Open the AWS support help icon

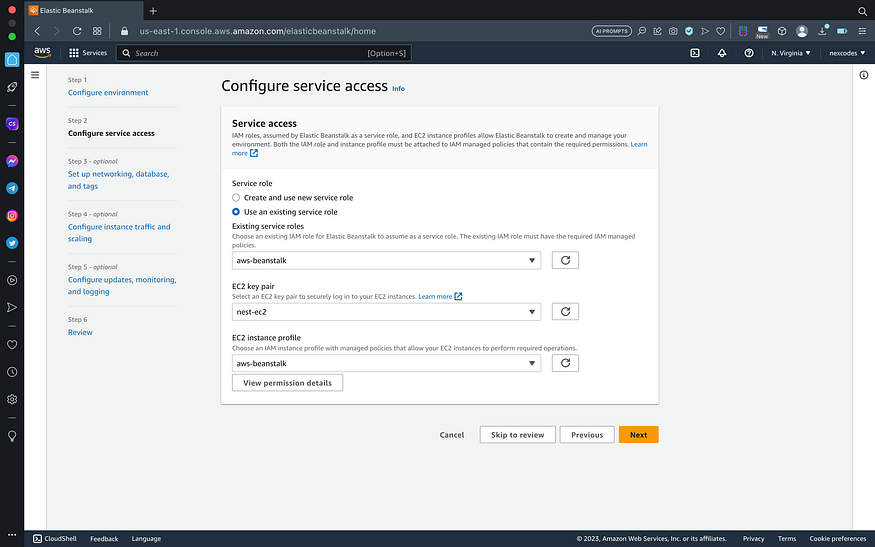pyautogui.click(x=749, y=53)
